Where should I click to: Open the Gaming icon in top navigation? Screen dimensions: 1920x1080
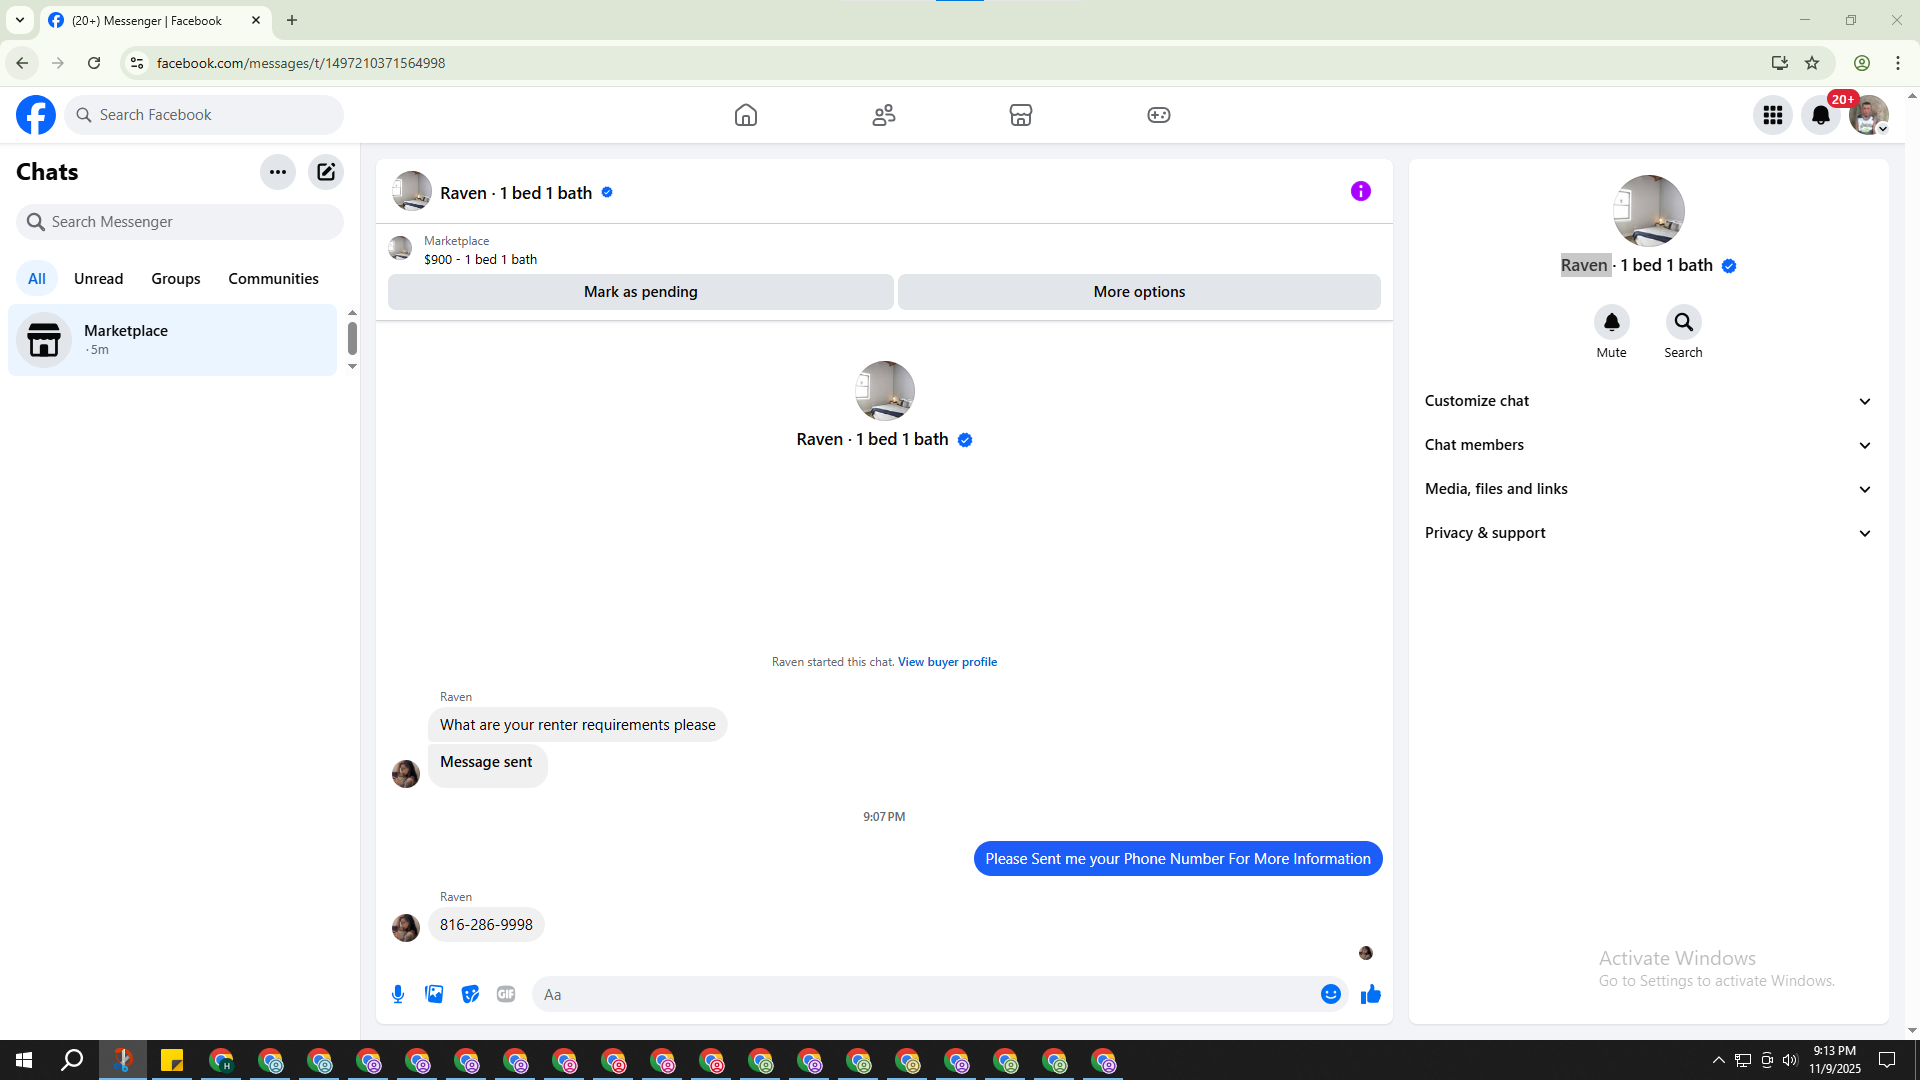[x=1159, y=115]
